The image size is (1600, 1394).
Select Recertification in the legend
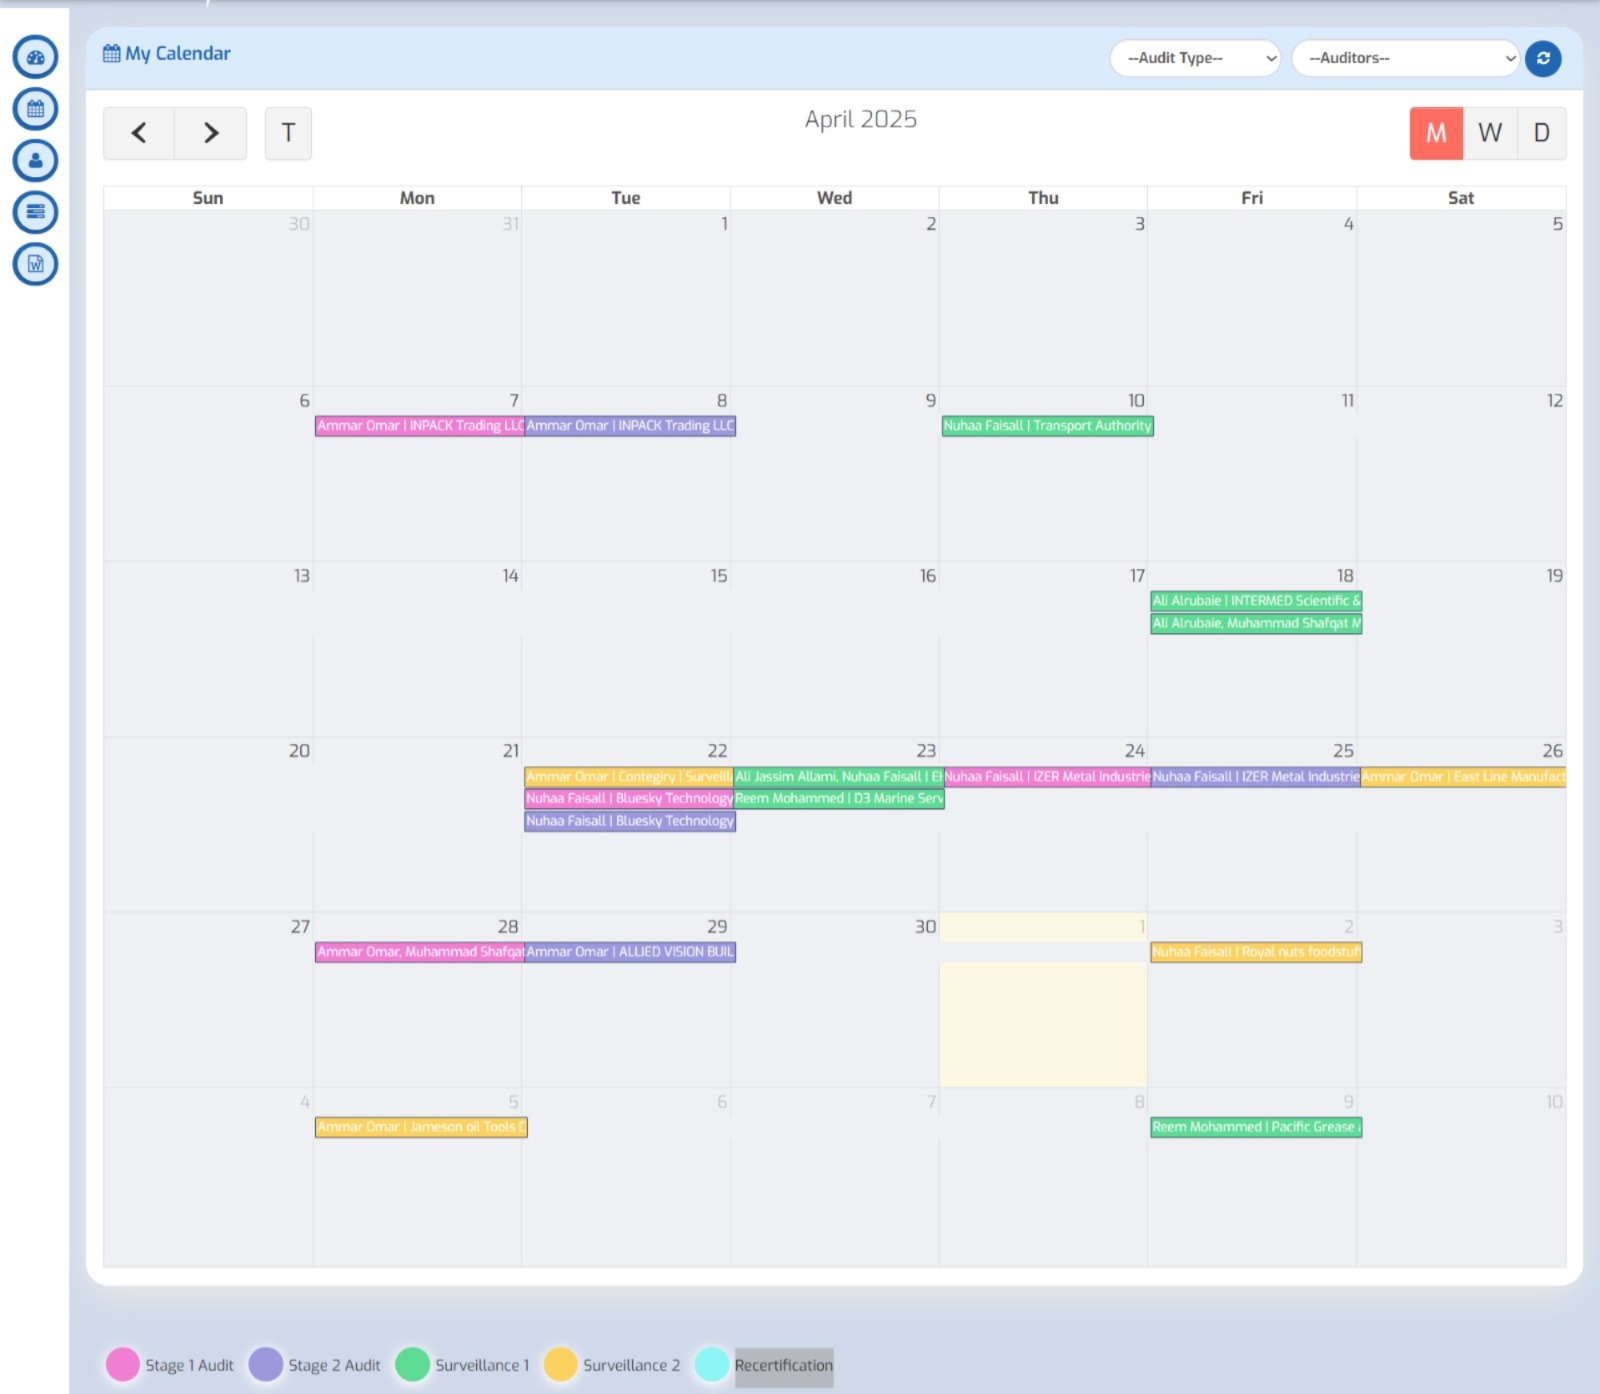click(x=784, y=1365)
